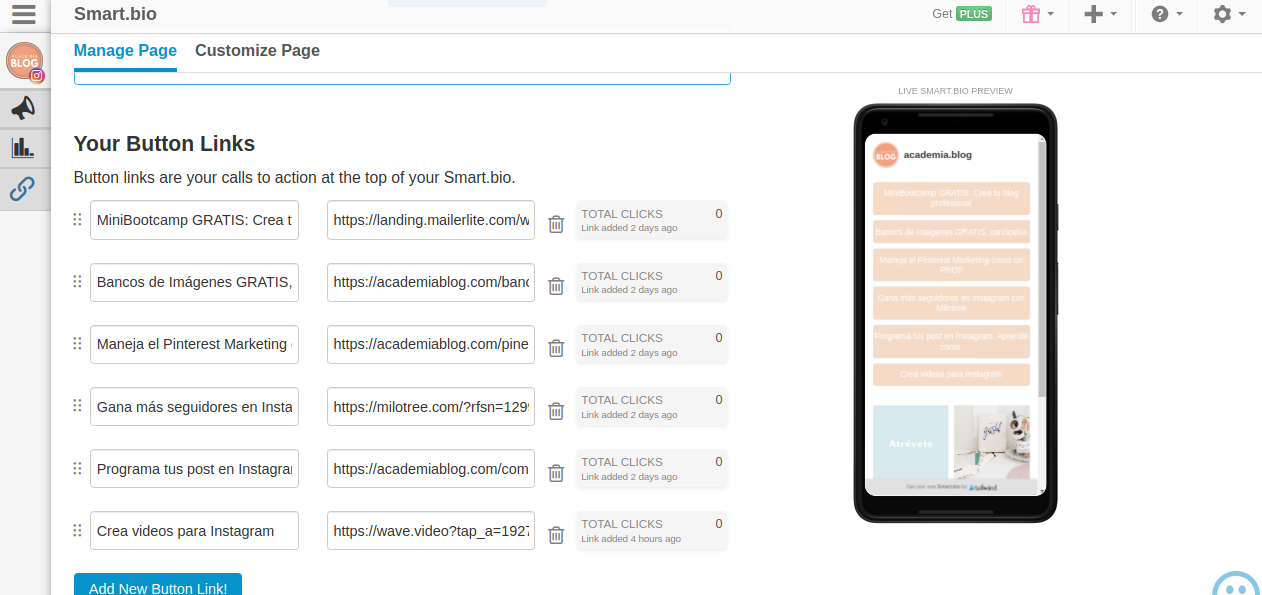1262x595 pixels.
Task: Grab drag handle of Gana más seguidores row
Action: point(77,405)
